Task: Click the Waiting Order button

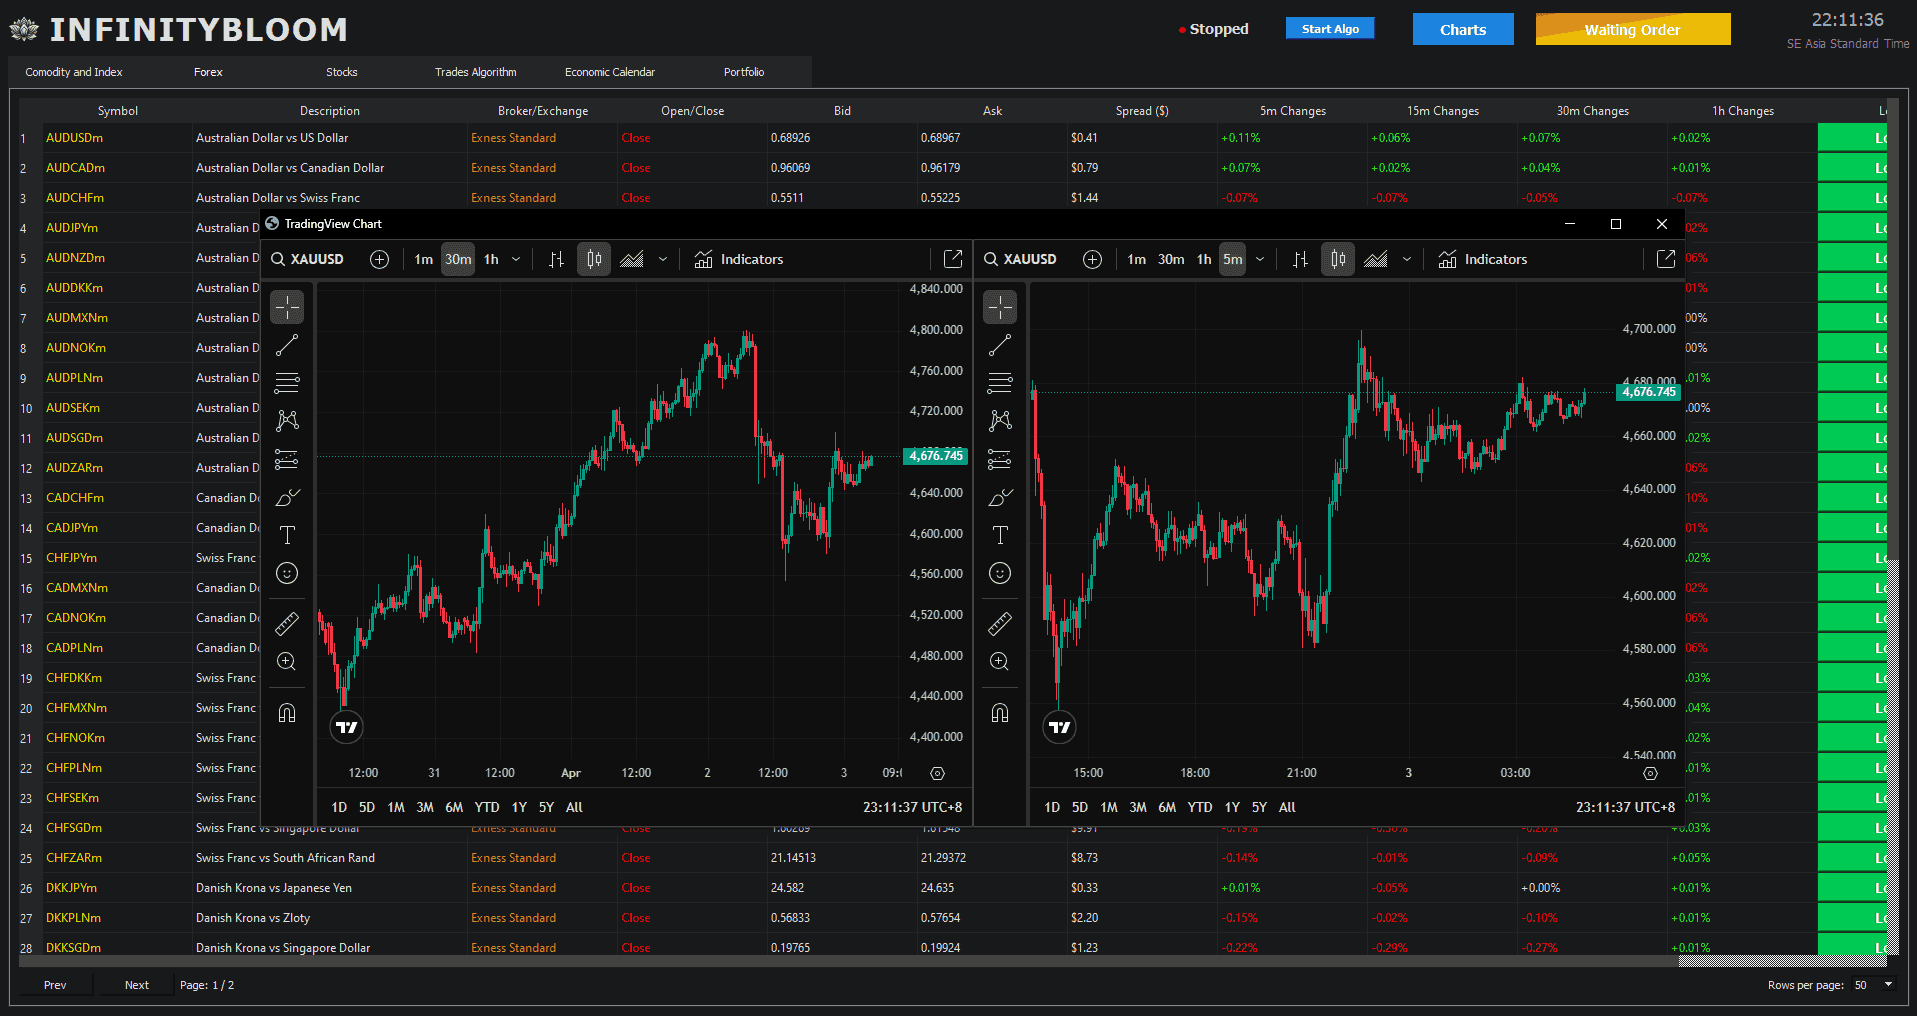Action: tap(1632, 30)
